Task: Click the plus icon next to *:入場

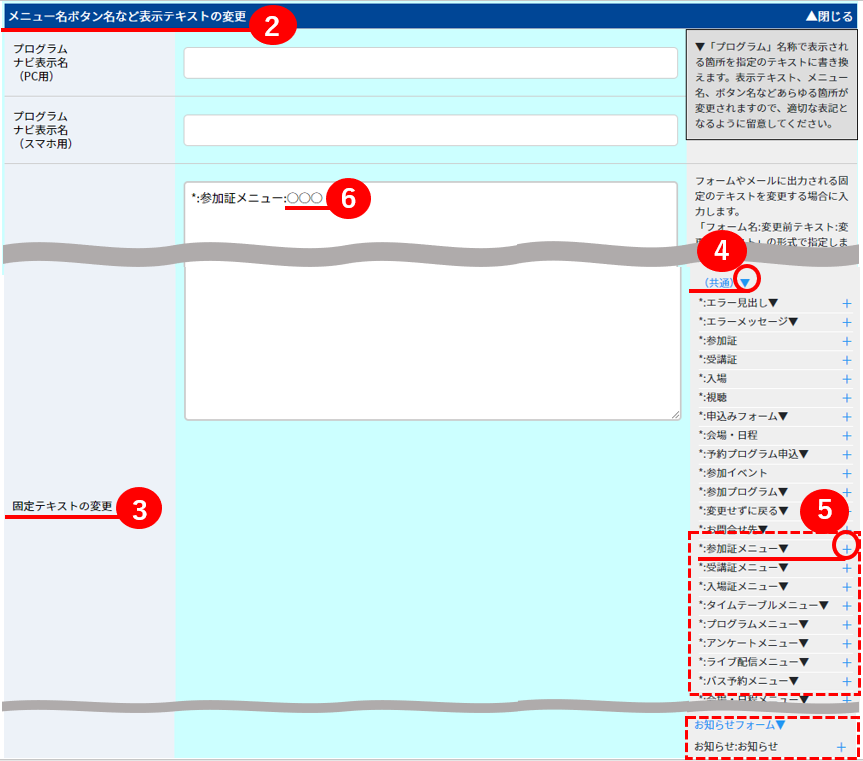Action: pos(846,379)
